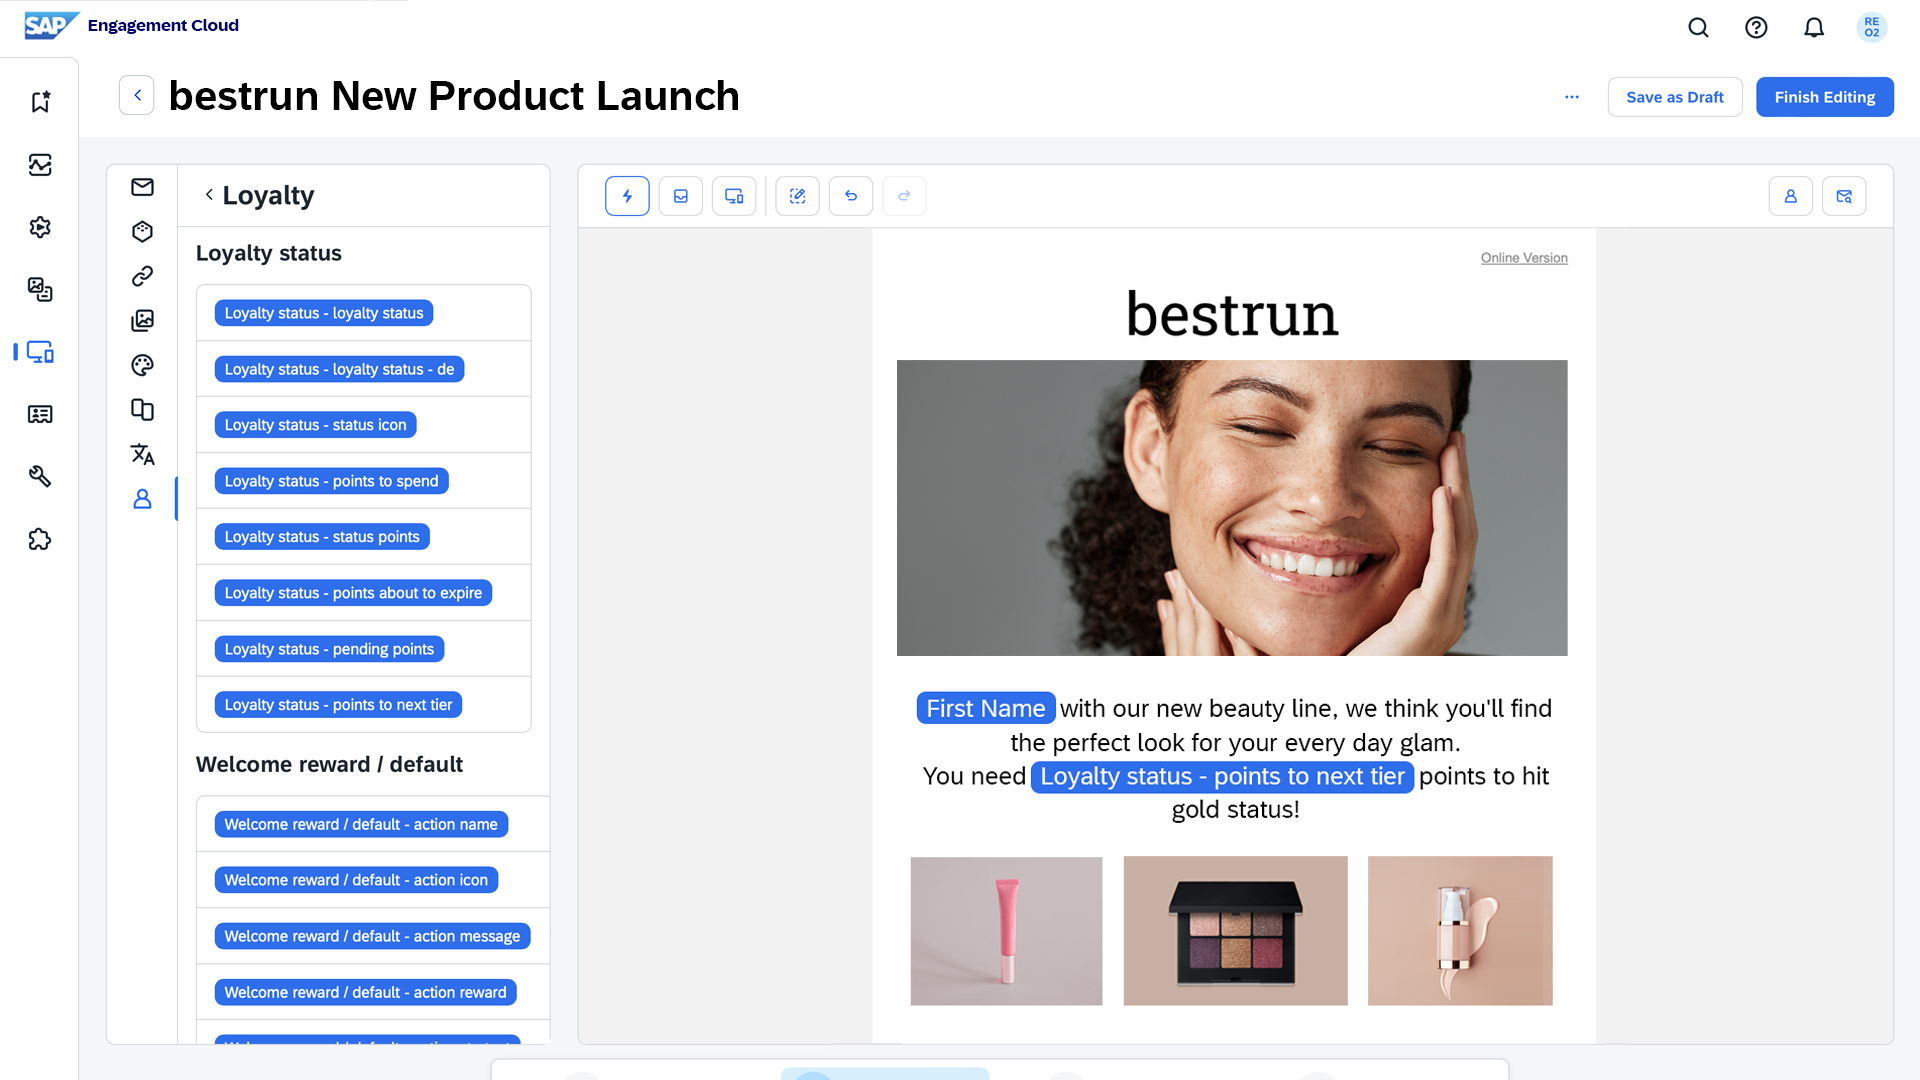Open the puzzle piece add-ons icon
The height and width of the screenshot is (1080, 1920).
coord(40,539)
